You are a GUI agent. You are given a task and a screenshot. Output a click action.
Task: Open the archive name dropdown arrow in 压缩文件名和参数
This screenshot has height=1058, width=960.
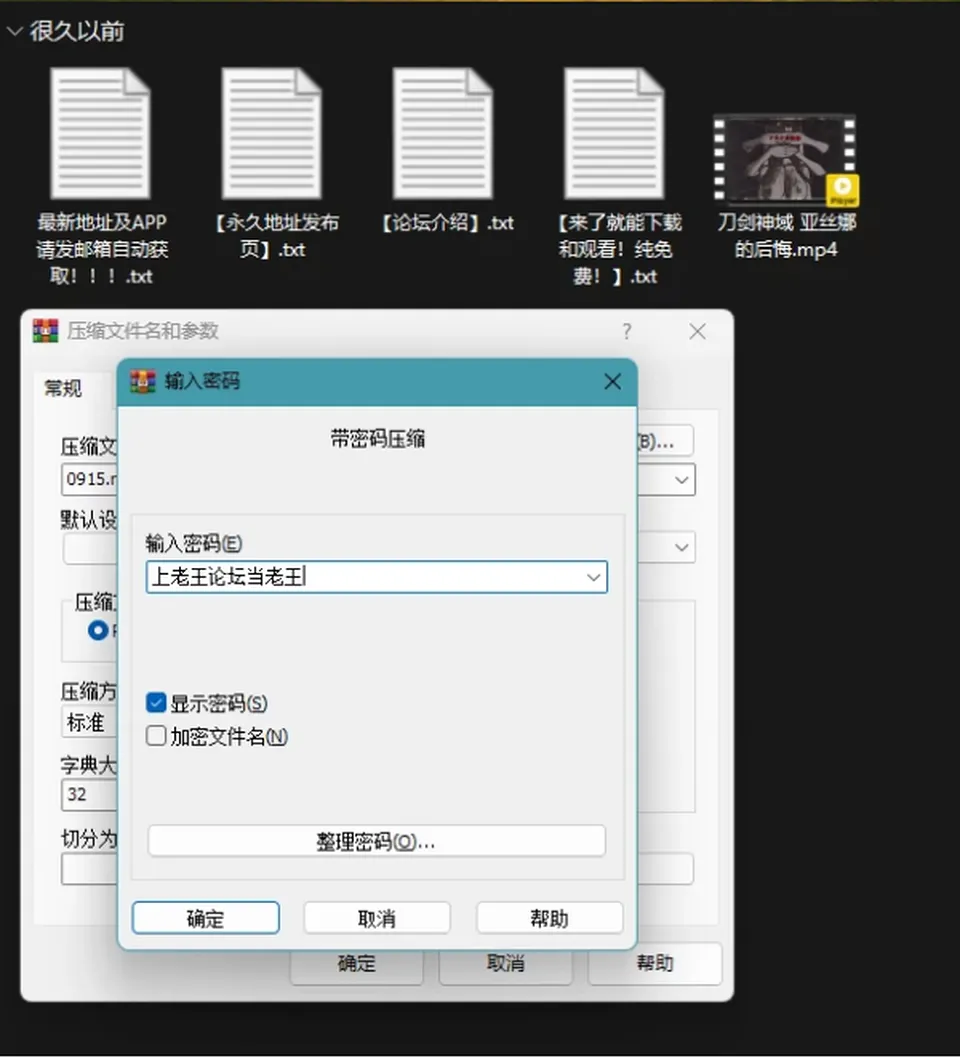[681, 480]
